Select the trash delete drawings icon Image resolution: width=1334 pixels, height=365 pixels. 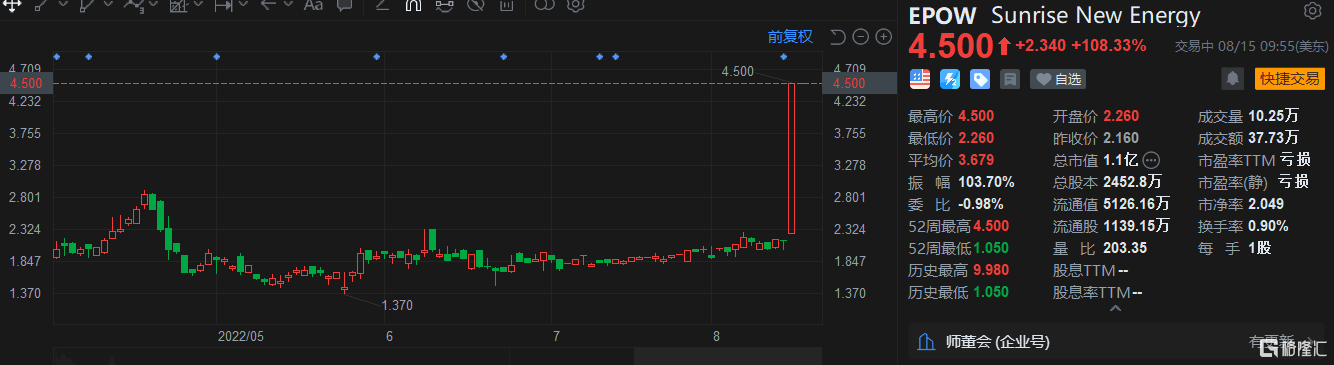507,5
